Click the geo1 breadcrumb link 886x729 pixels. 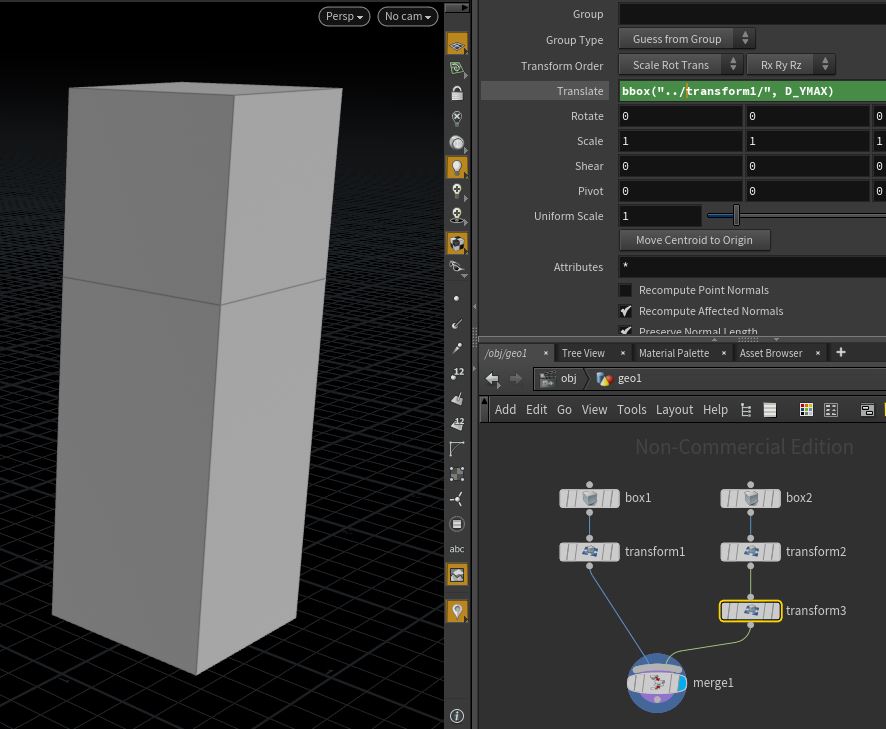tap(629, 378)
